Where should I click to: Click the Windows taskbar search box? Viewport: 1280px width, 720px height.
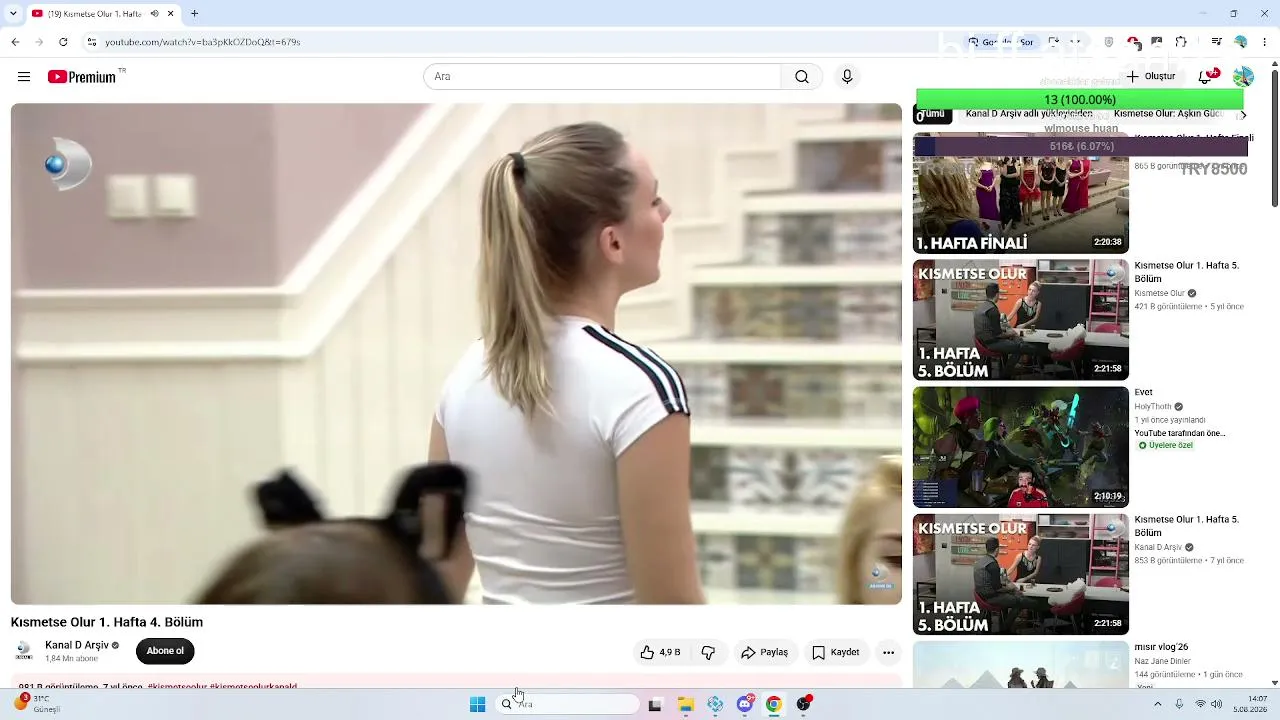click(568, 704)
